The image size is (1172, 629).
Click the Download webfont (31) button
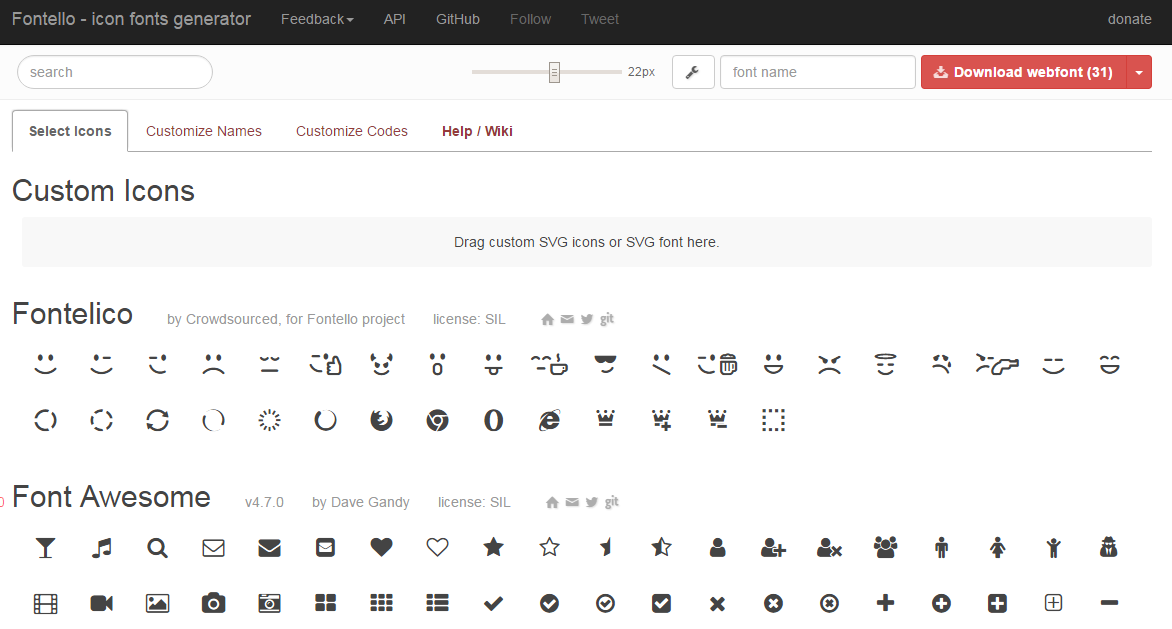click(1023, 72)
